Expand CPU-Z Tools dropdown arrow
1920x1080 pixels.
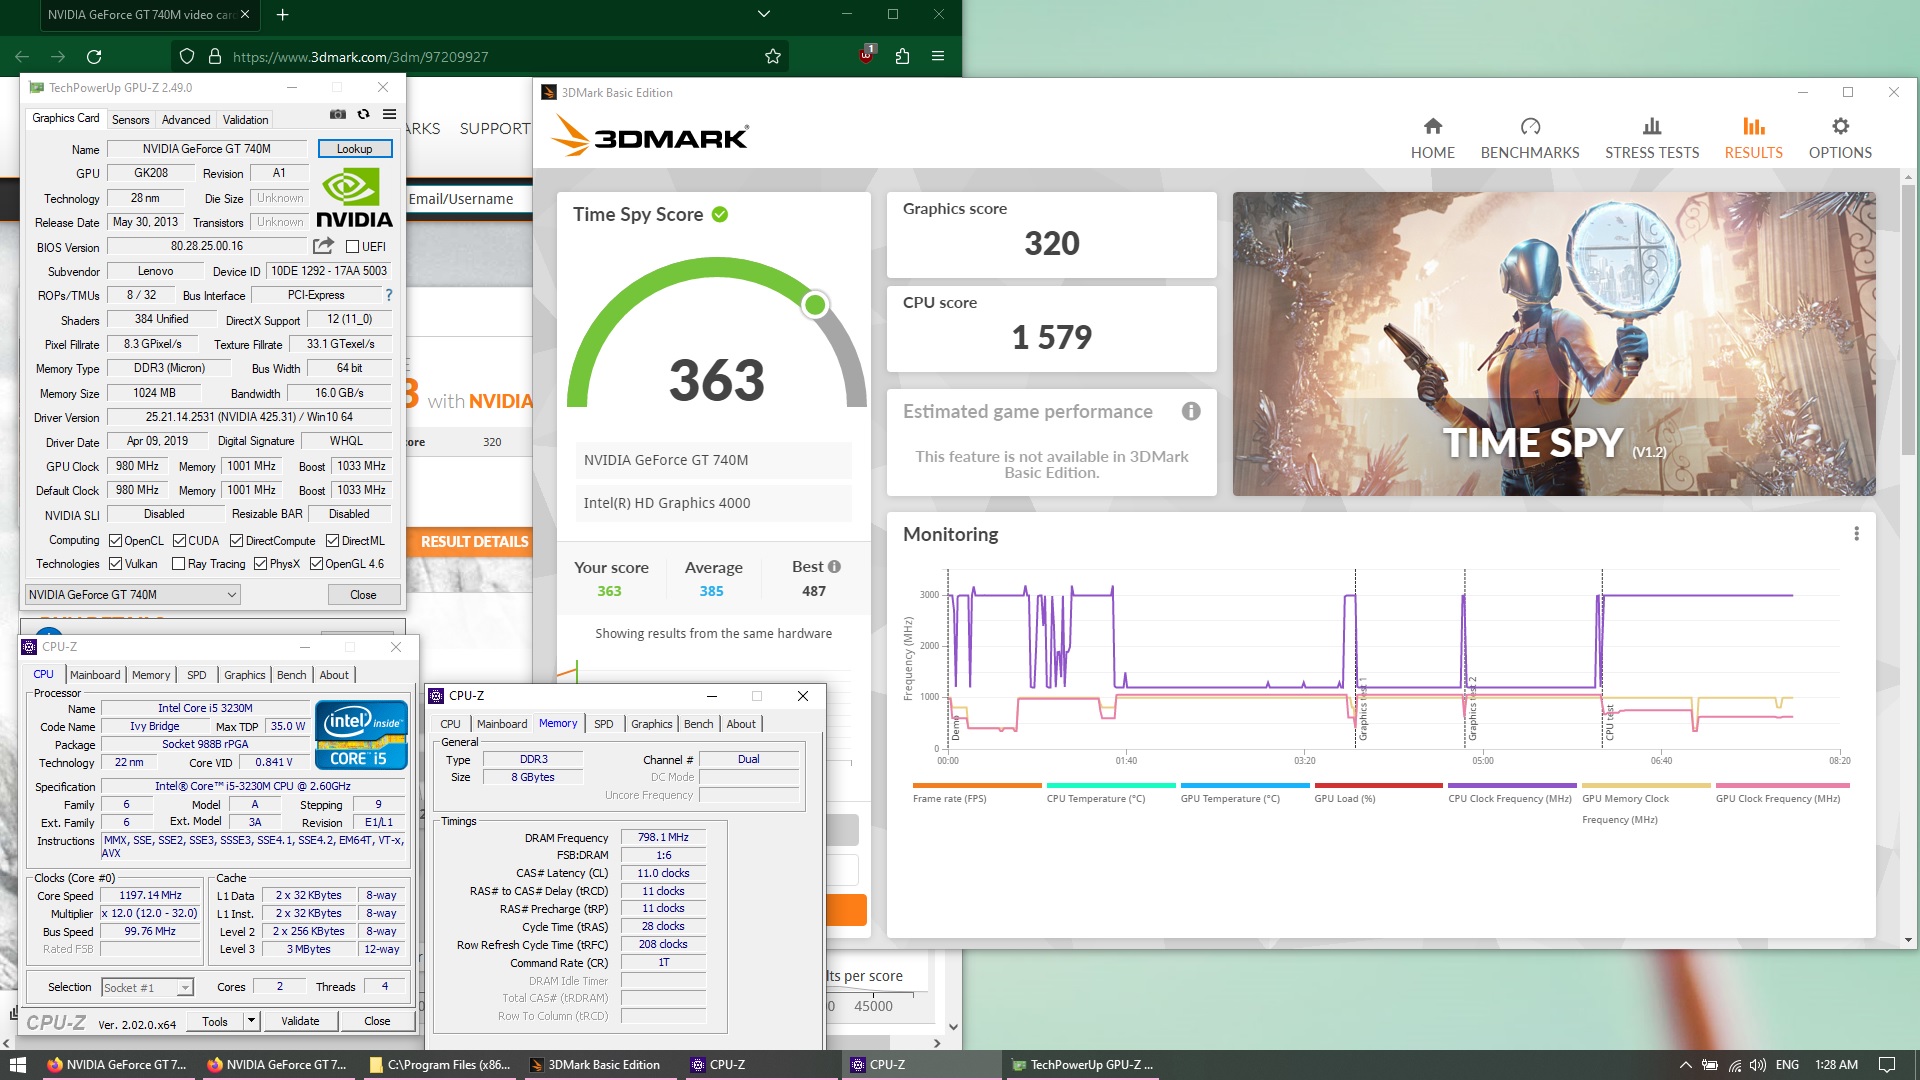click(x=252, y=1021)
